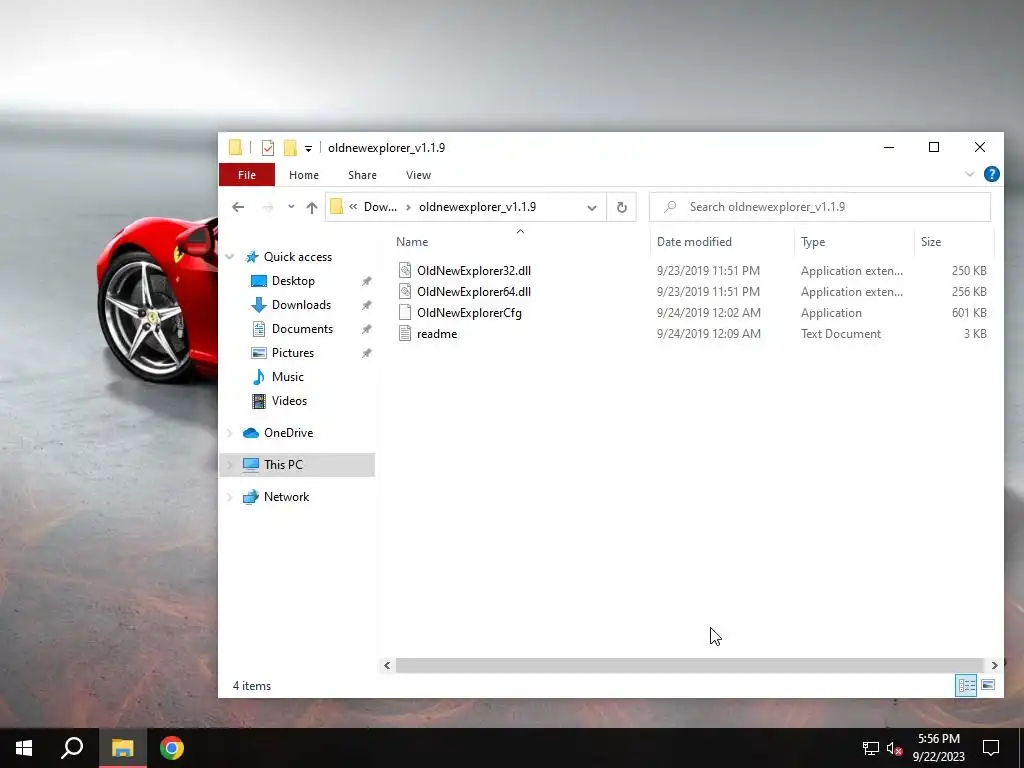
Task: Go up one folder level
Action: (x=312, y=208)
